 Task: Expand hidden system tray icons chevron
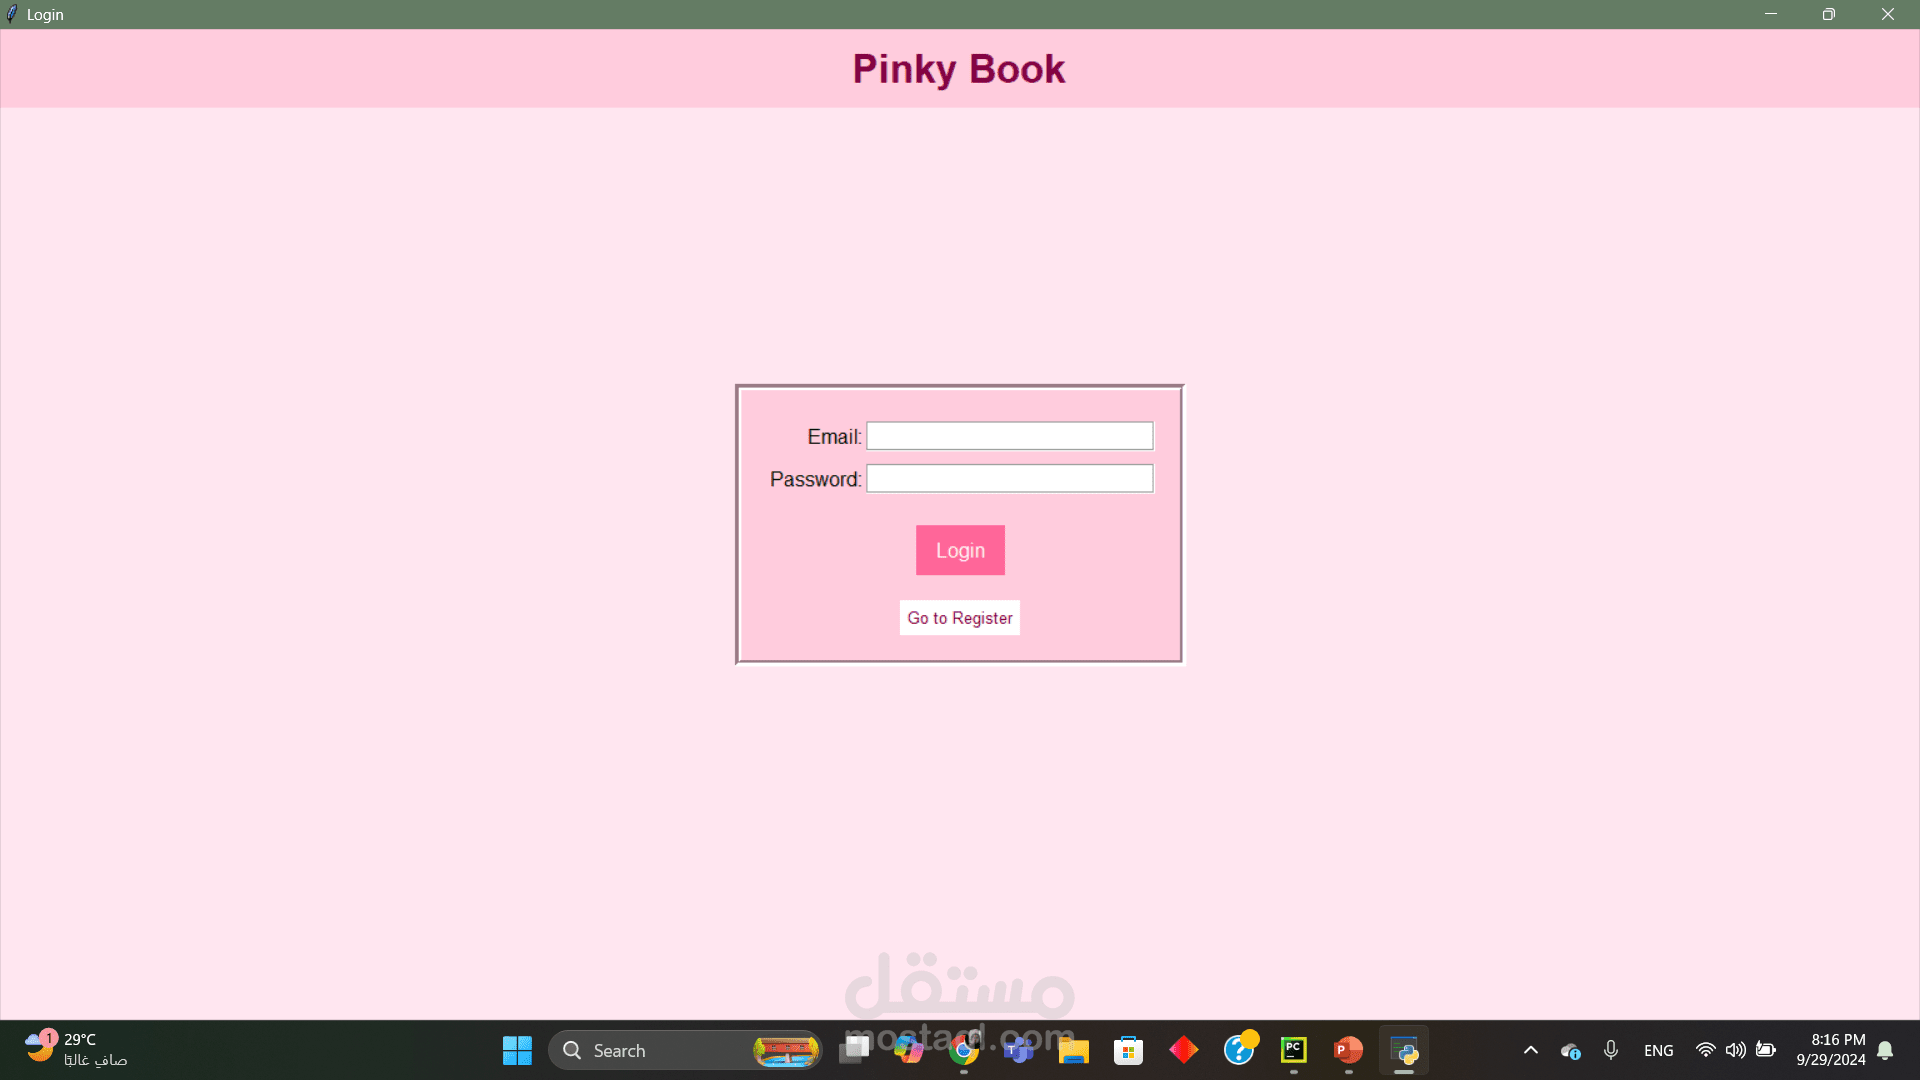(1530, 1050)
